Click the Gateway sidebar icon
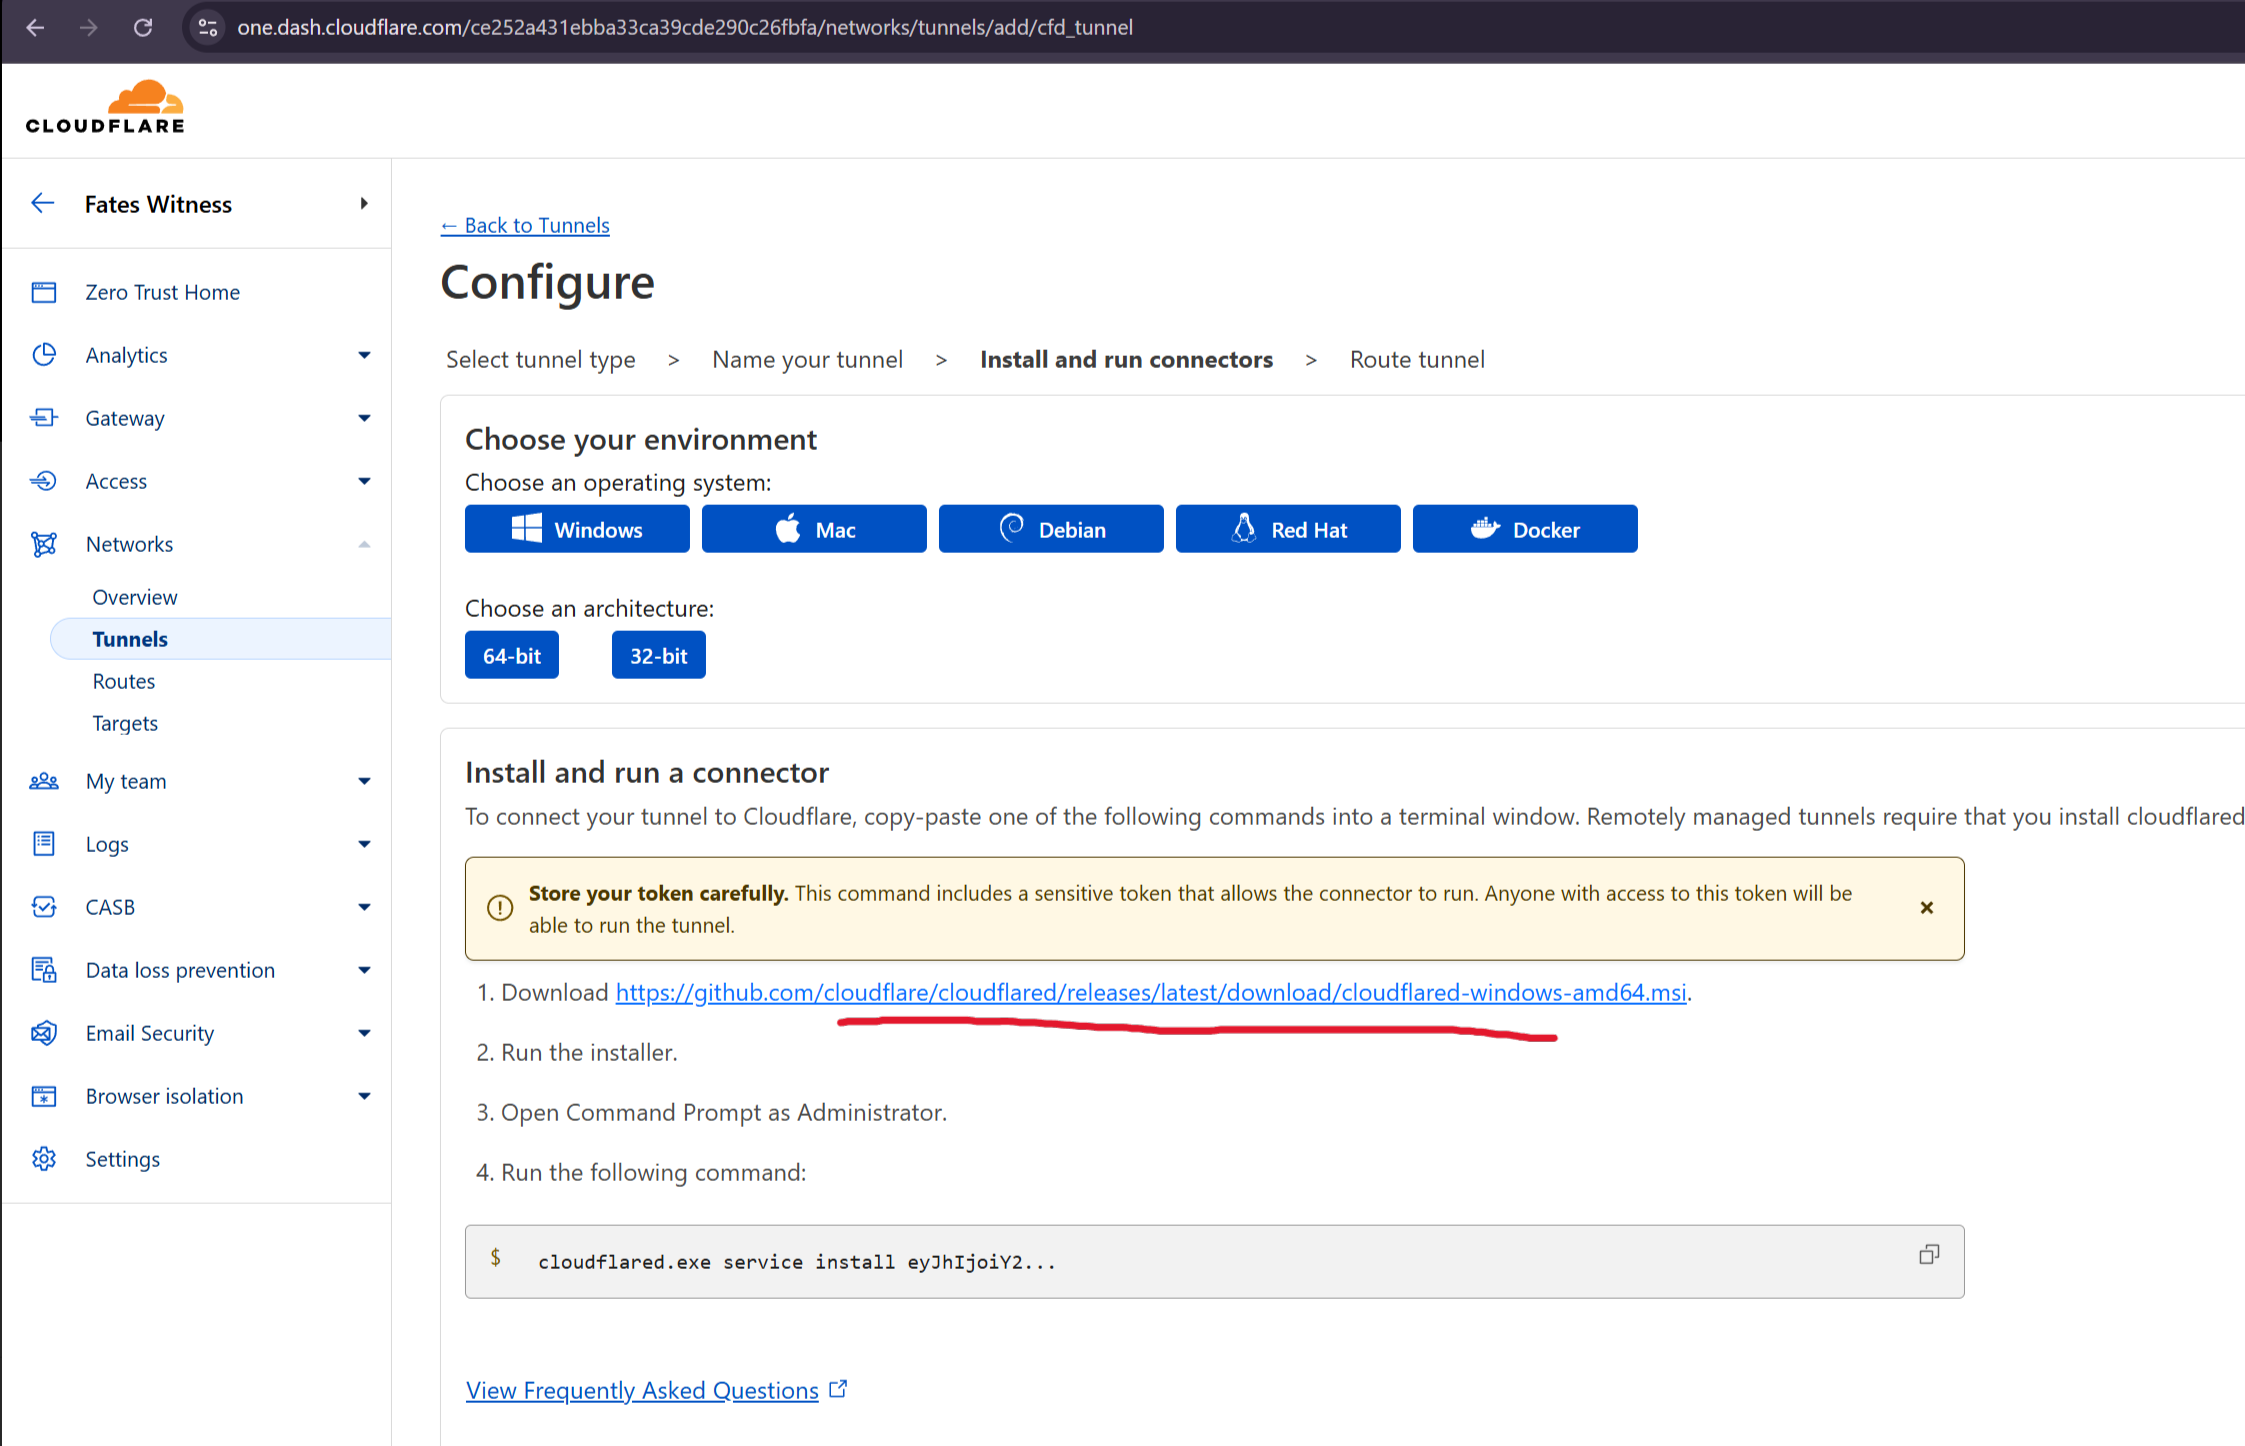 [x=44, y=417]
